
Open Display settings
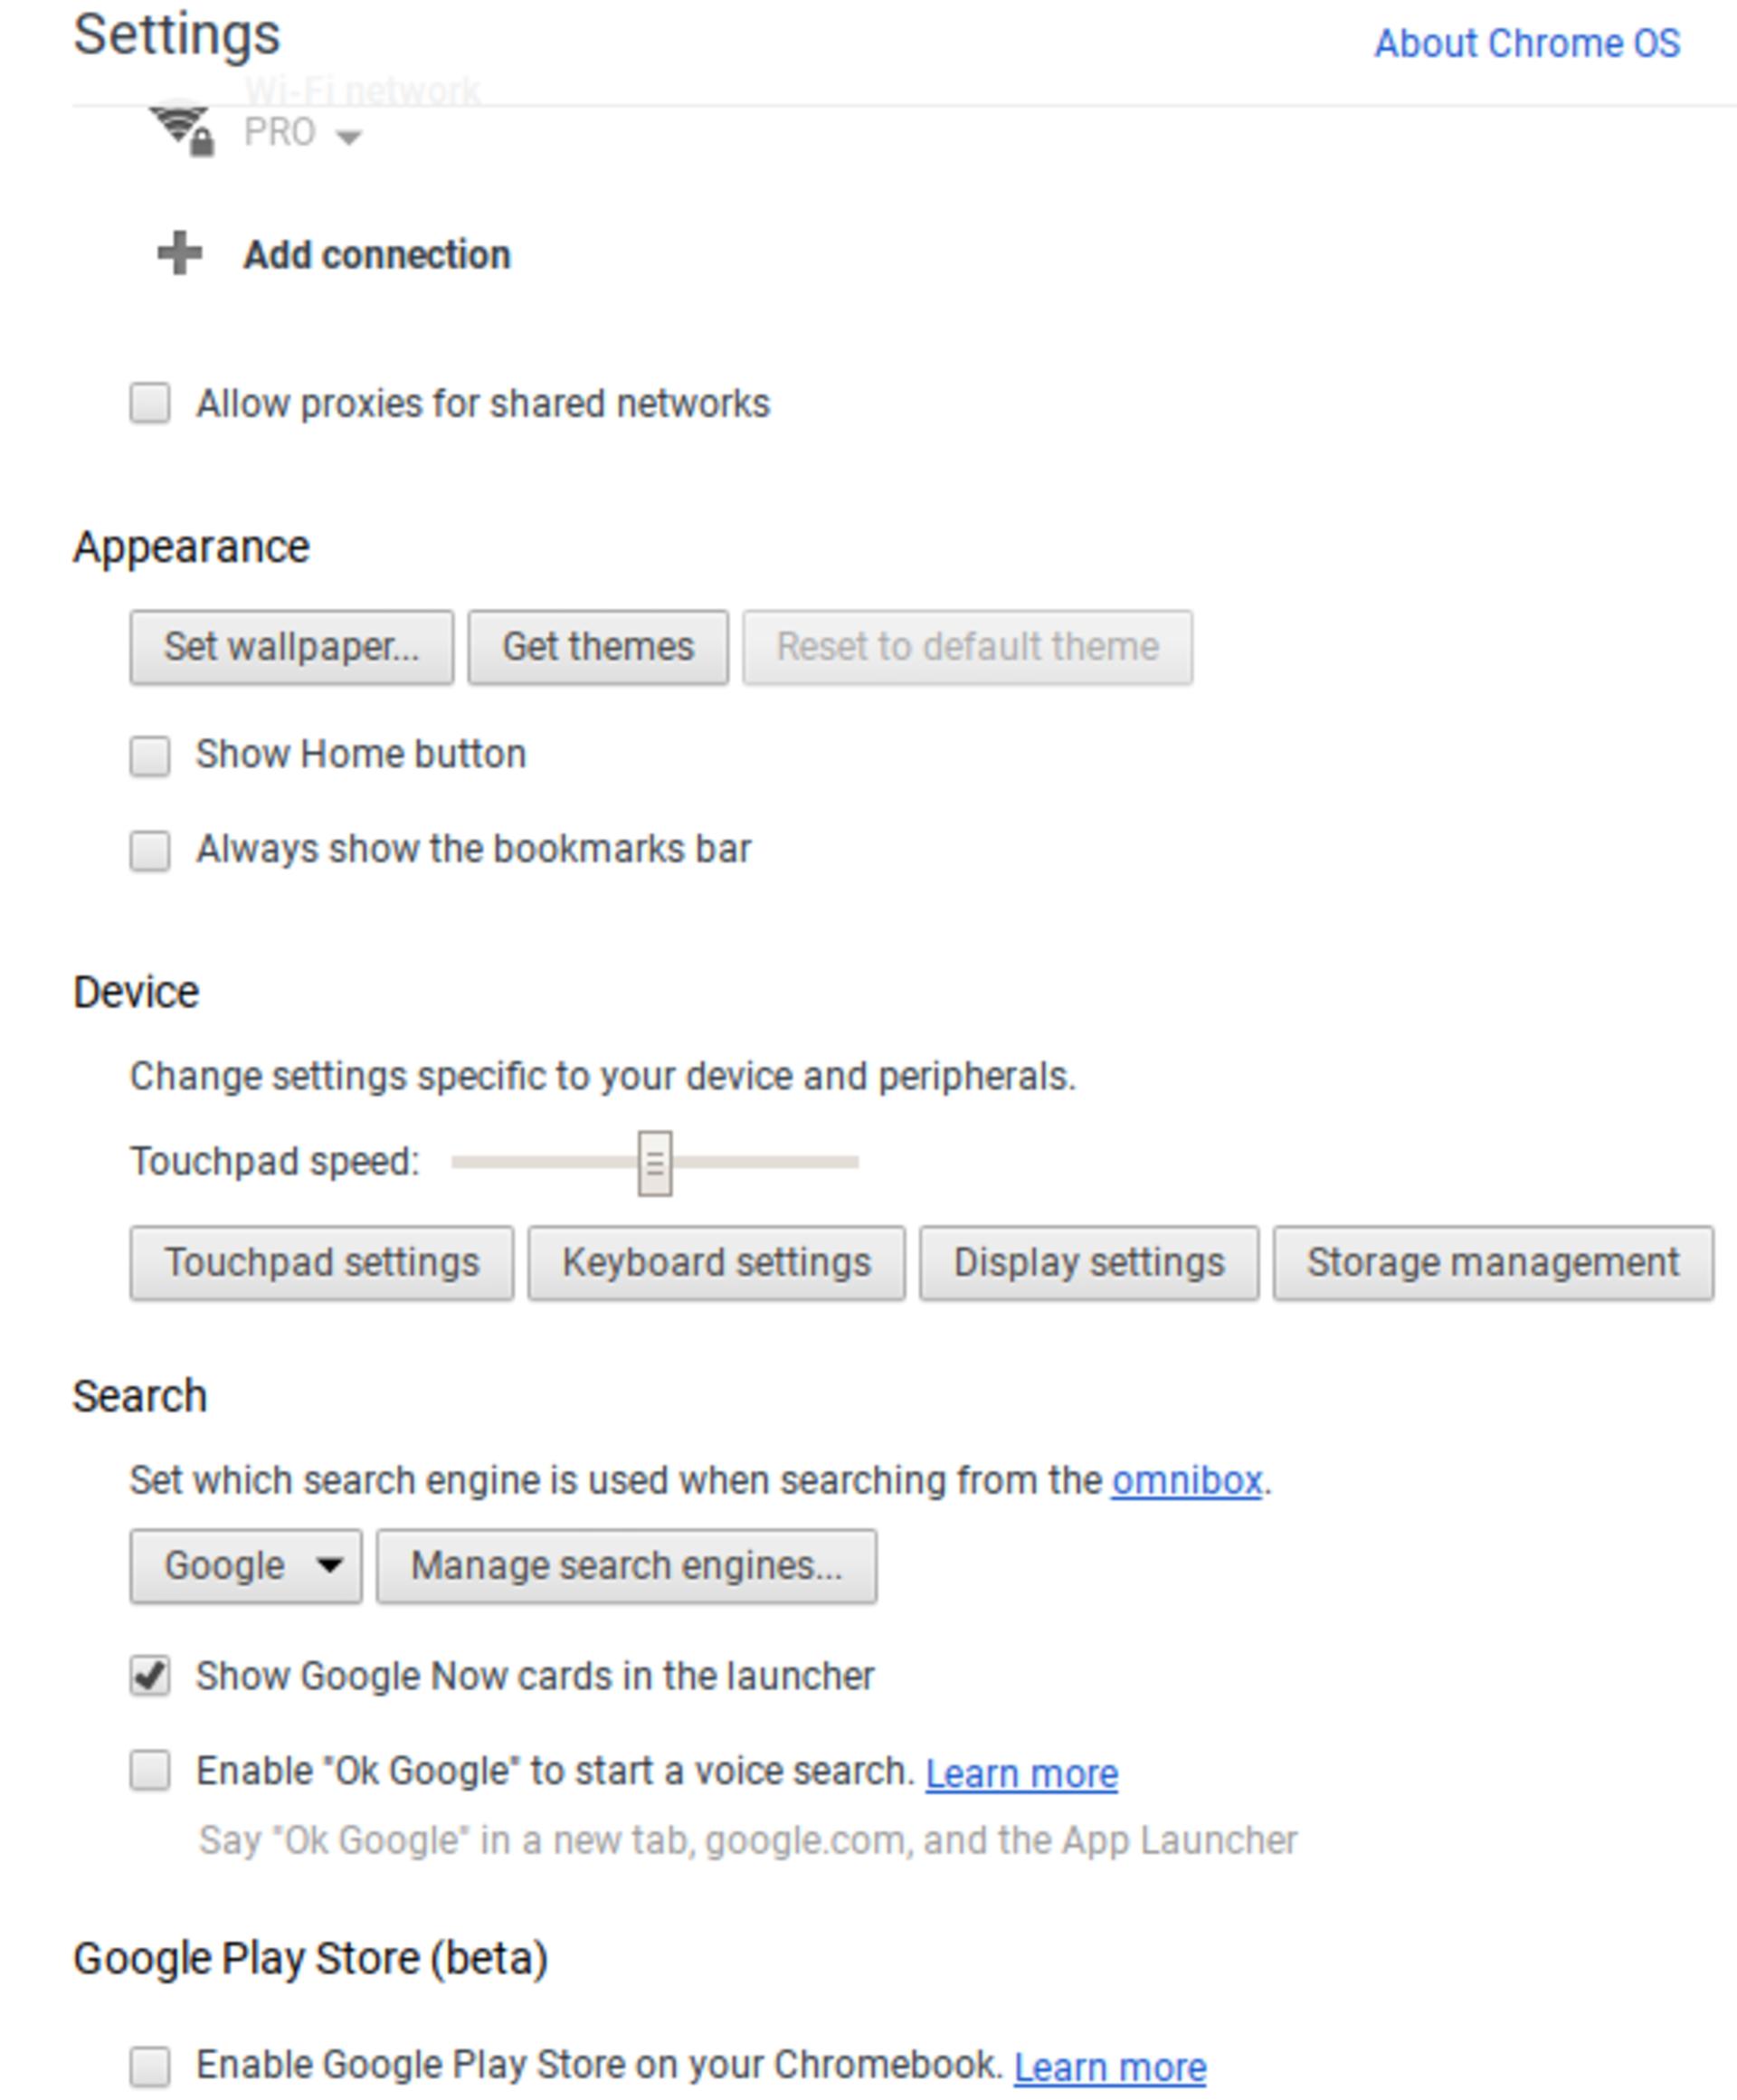(x=1089, y=1263)
